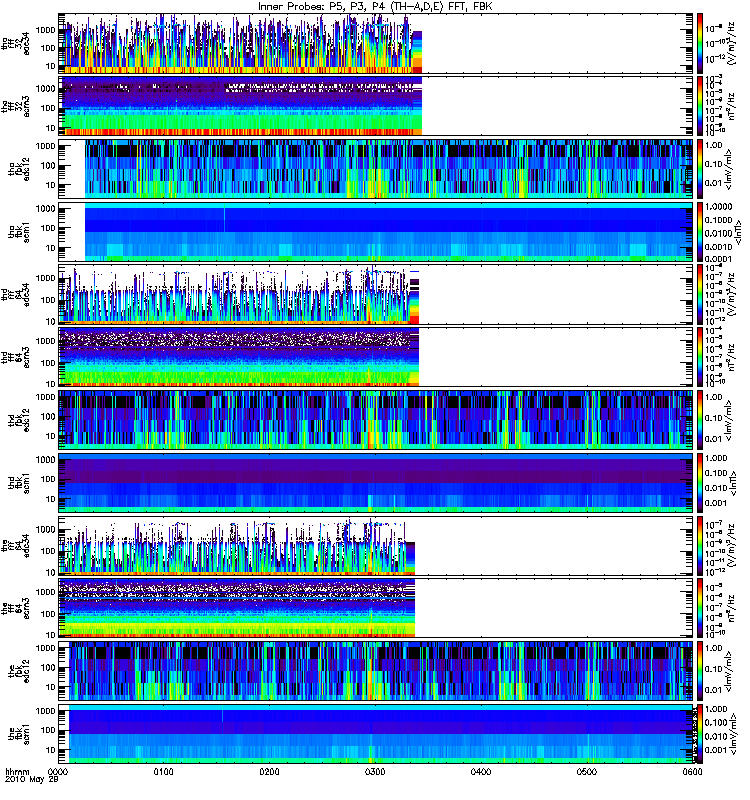Click the the fff 64 edc34 spectrogram panel

(x=376, y=545)
